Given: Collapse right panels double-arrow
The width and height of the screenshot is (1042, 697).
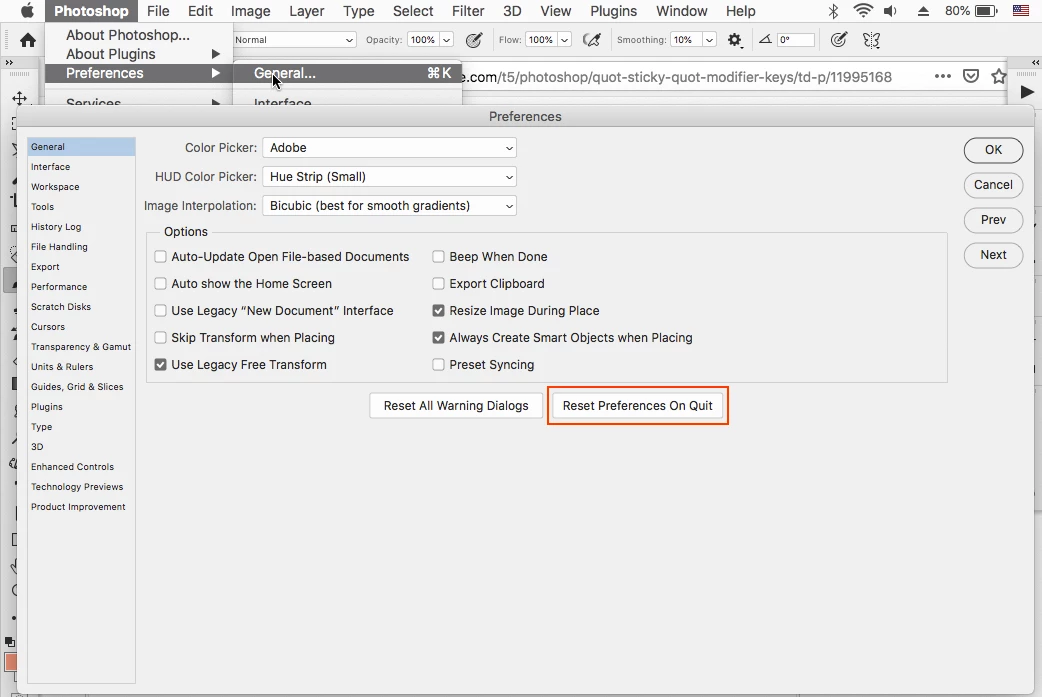Looking at the screenshot, I should pyautogui.click(x=1035, y=62).
